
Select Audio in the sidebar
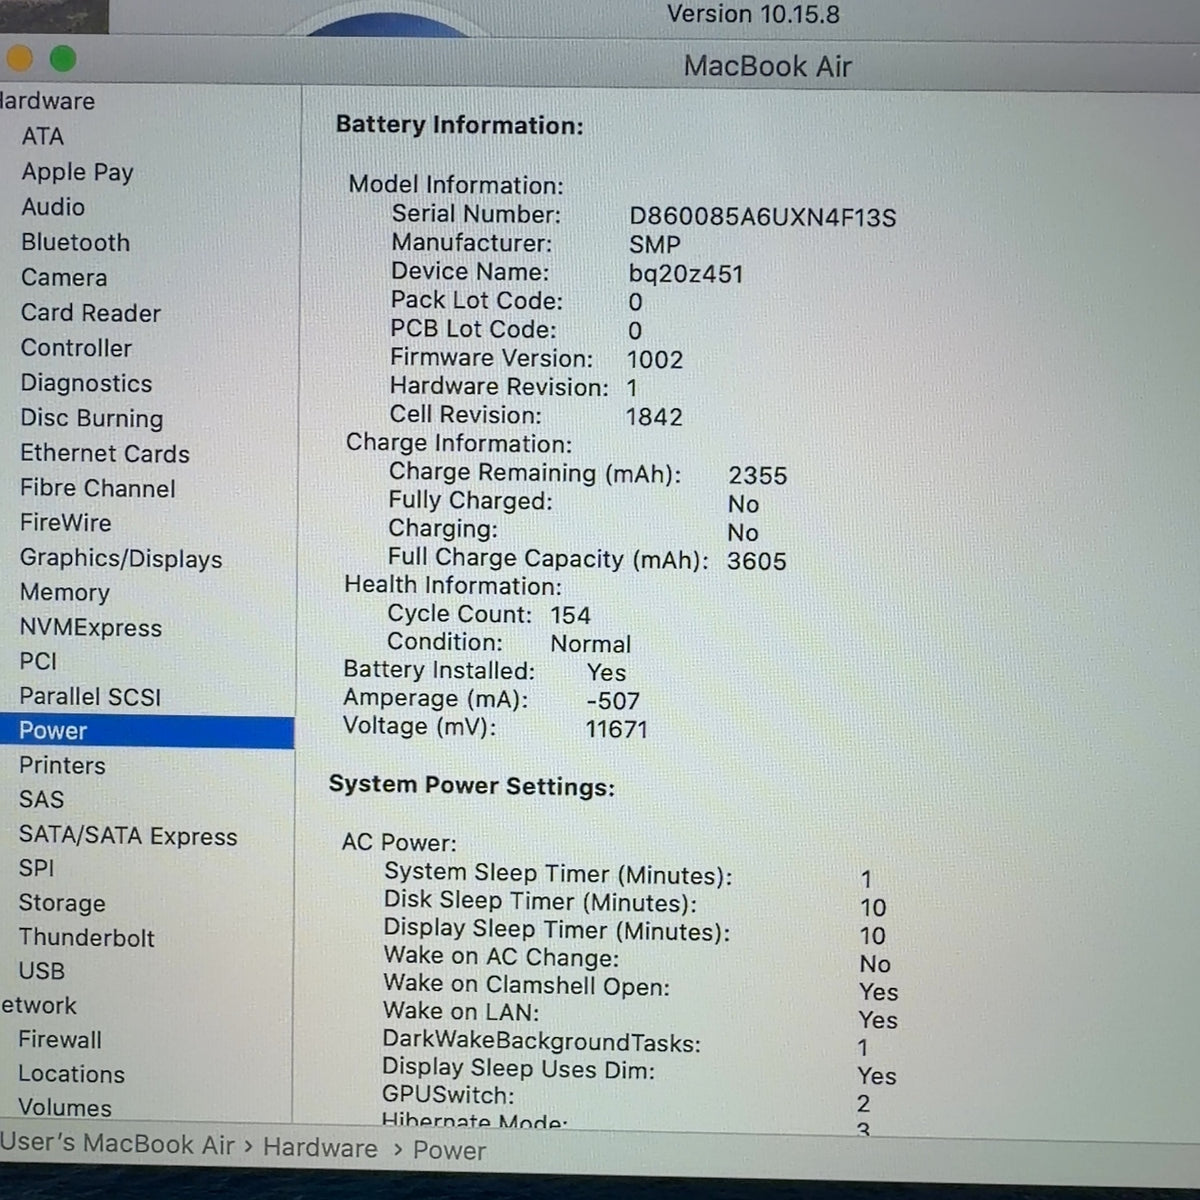53,207
